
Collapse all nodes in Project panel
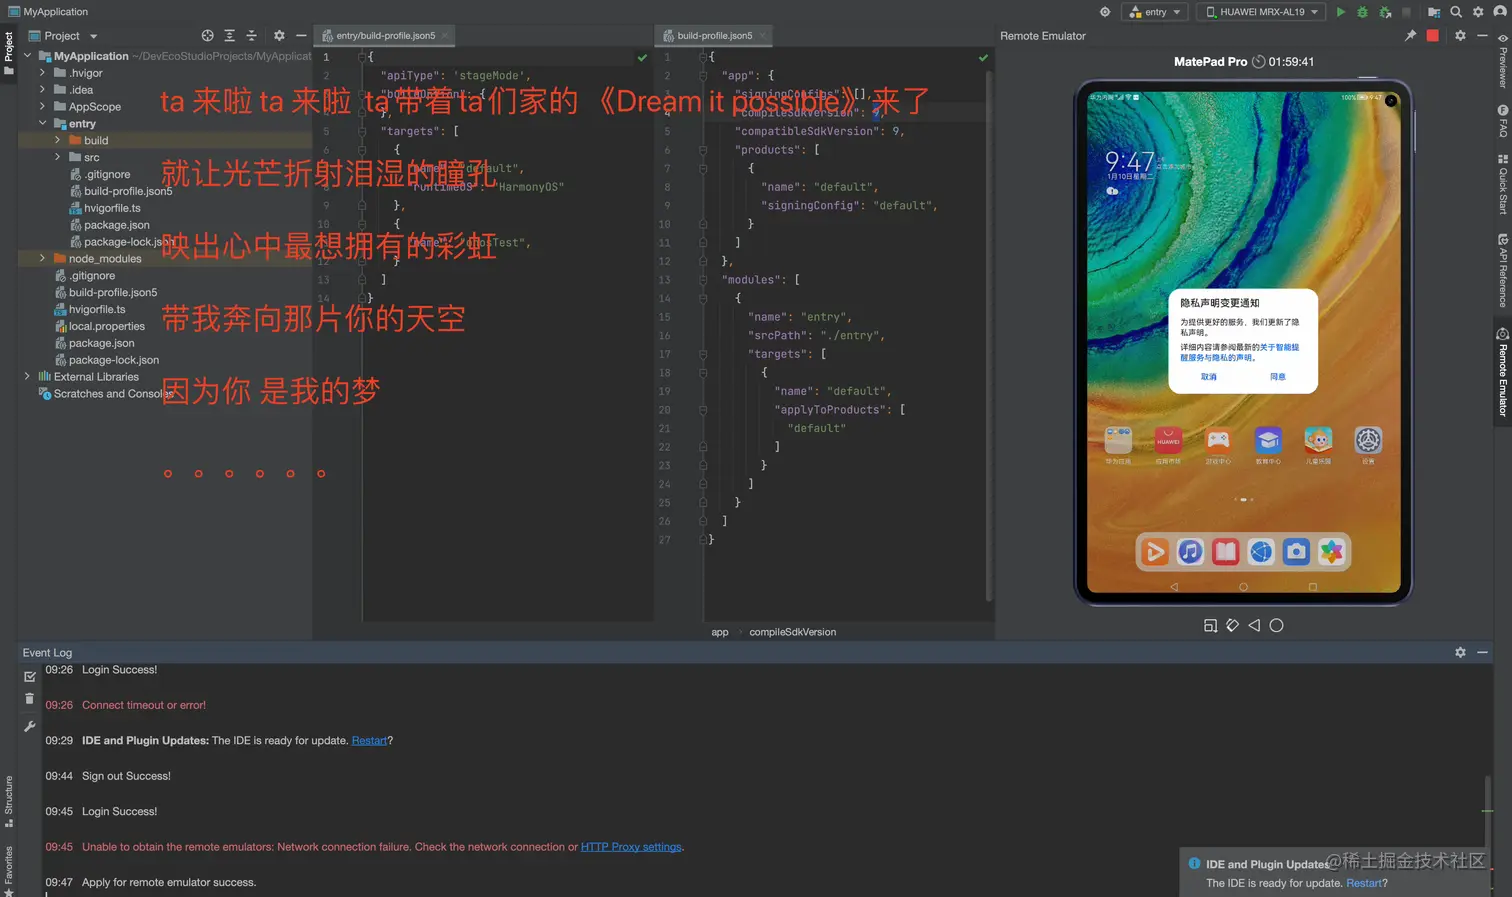[x=251, y=36]
